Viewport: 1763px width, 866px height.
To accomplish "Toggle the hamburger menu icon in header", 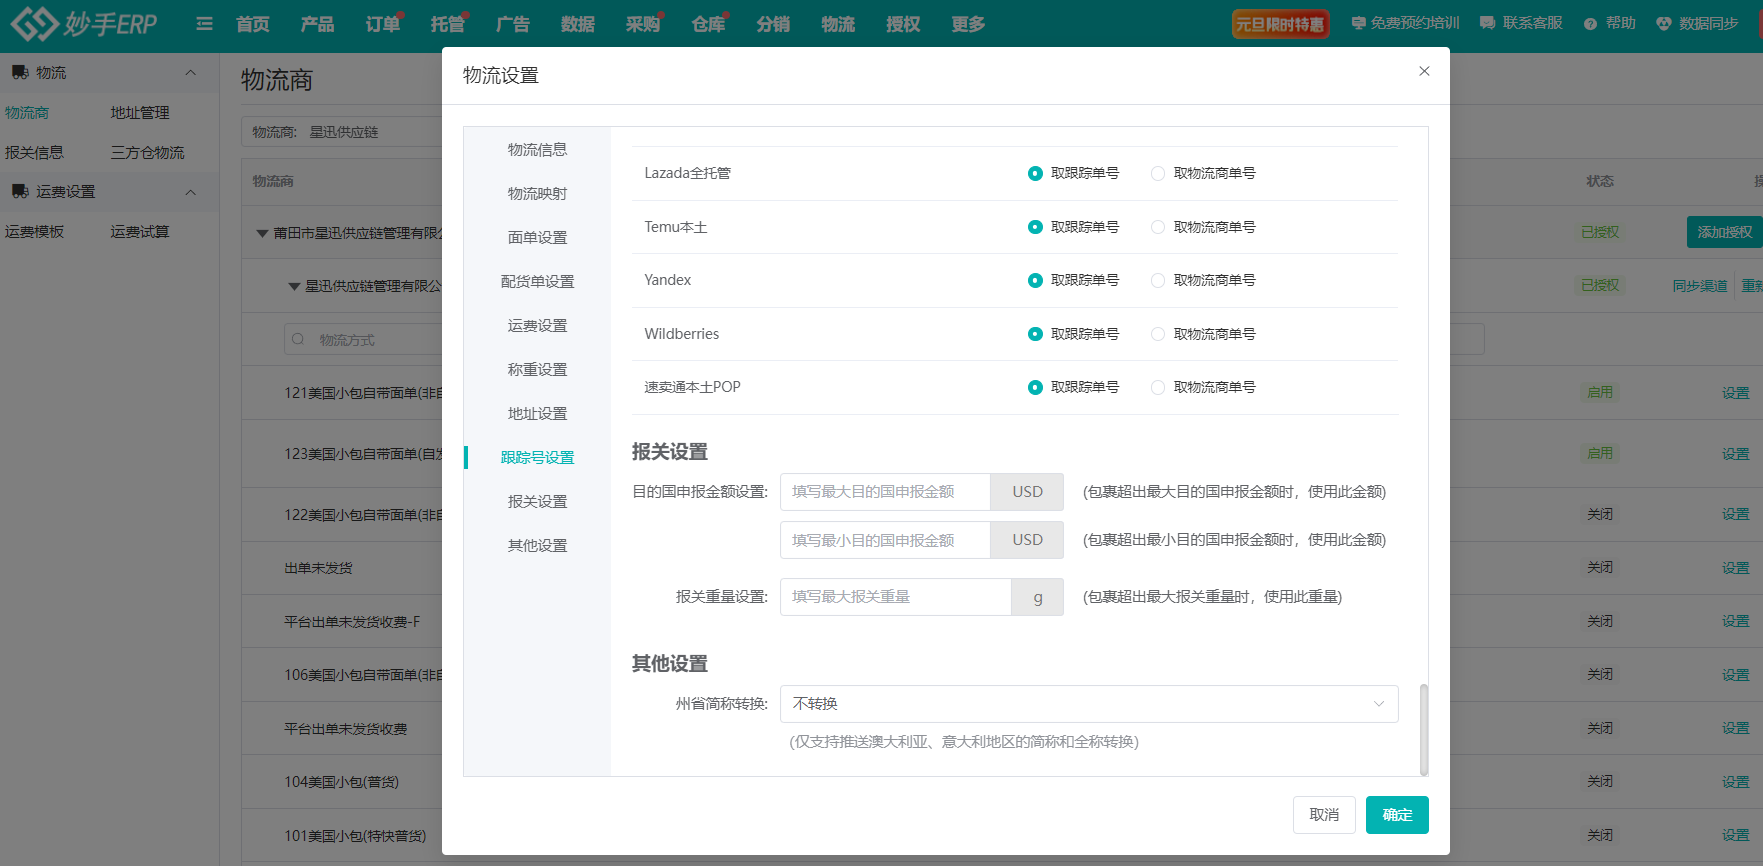I will [204, 24].
